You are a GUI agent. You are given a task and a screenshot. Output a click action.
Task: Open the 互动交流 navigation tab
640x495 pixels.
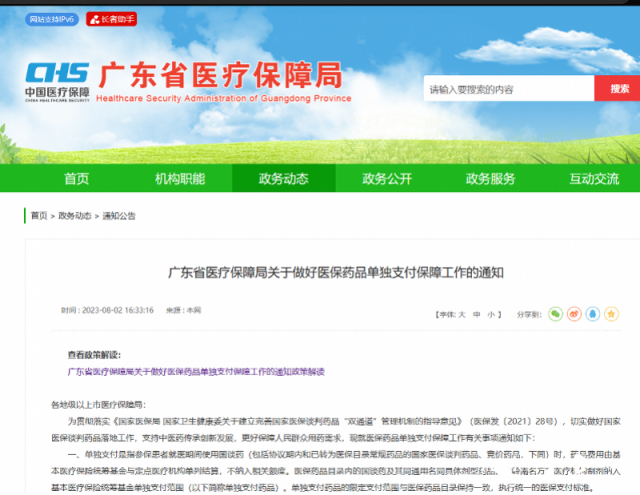coord(594,178)
